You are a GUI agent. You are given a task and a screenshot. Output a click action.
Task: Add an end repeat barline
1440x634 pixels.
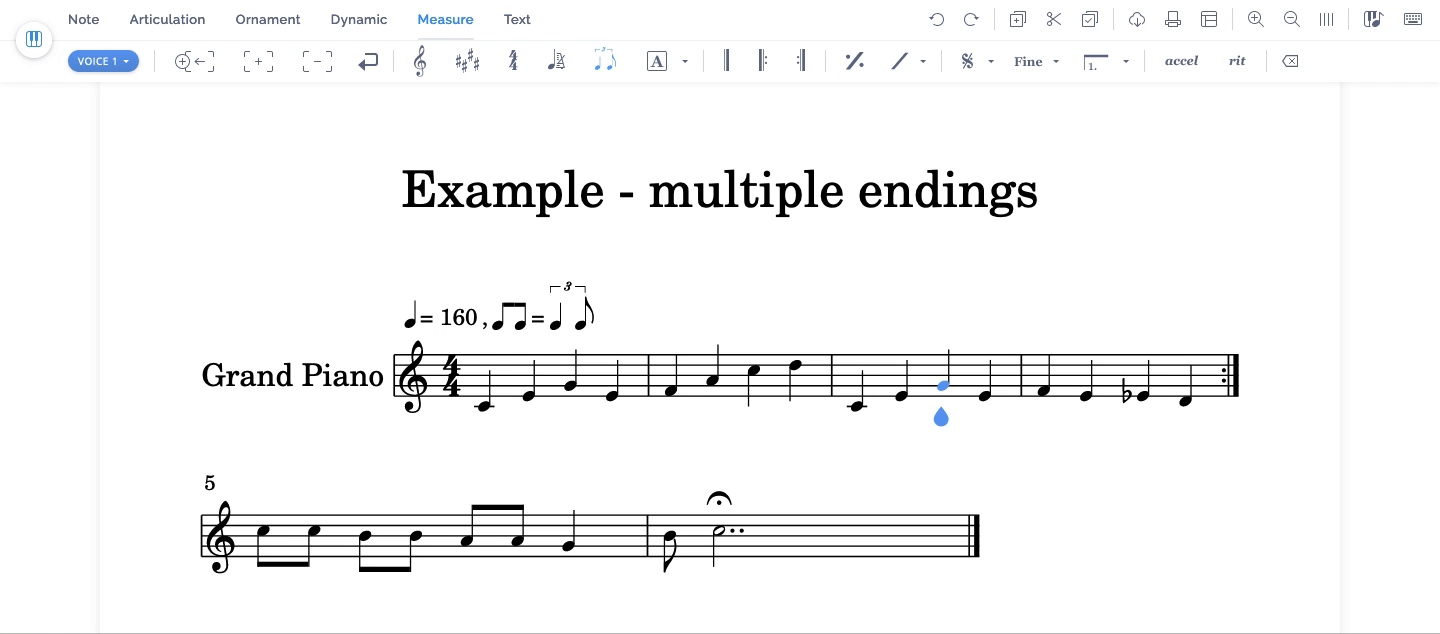tap(800, 61)
